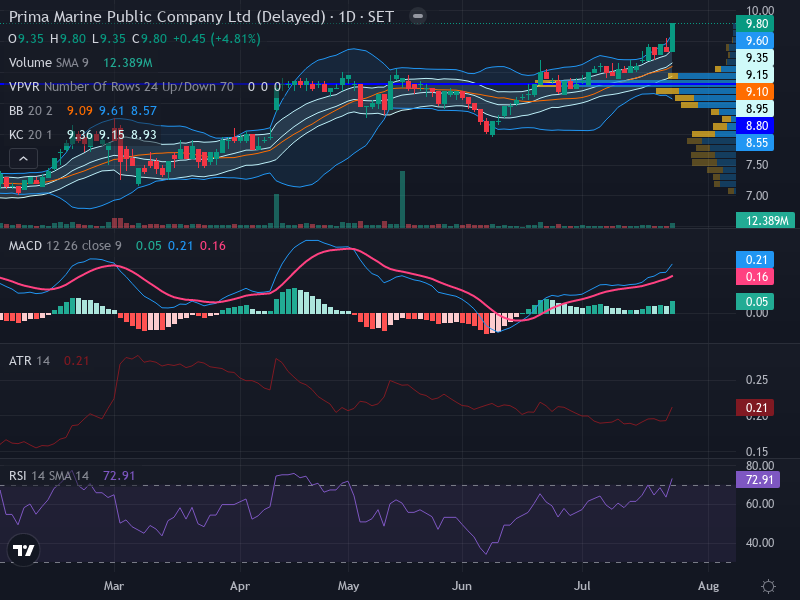Select the KC 20 1 indicator label
This screenshot has width=800, height=600.
31,135
